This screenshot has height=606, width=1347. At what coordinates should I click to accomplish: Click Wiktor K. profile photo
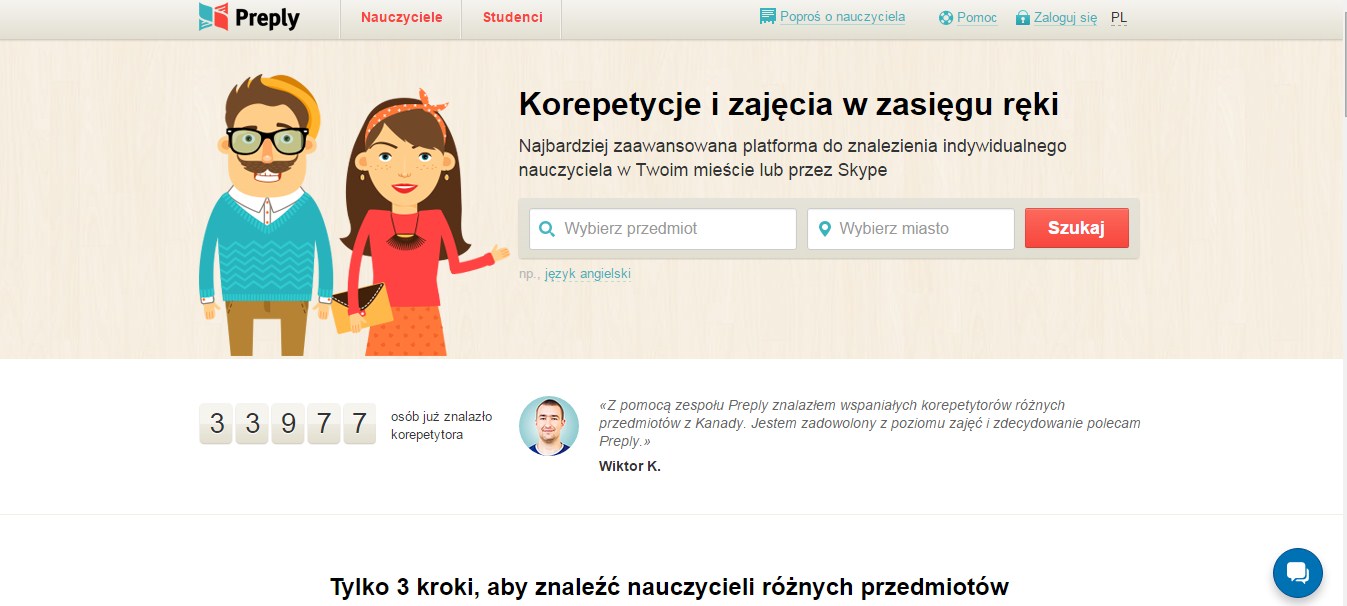549,426
